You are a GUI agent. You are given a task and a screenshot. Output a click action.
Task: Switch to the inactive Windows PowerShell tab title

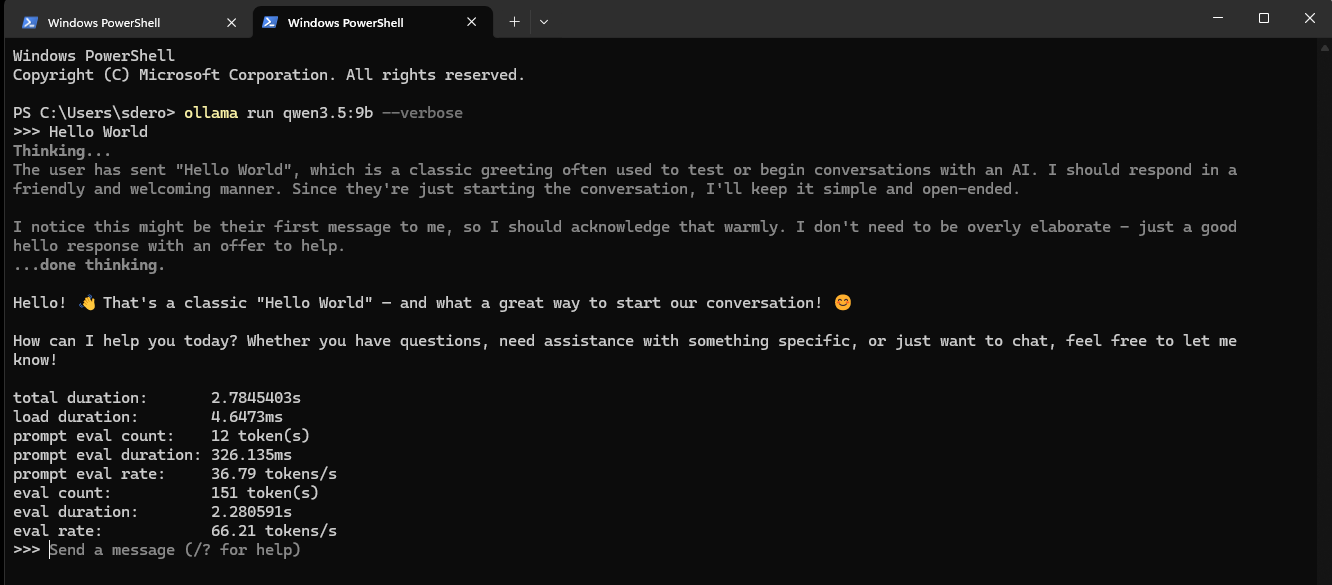(104, 22)
